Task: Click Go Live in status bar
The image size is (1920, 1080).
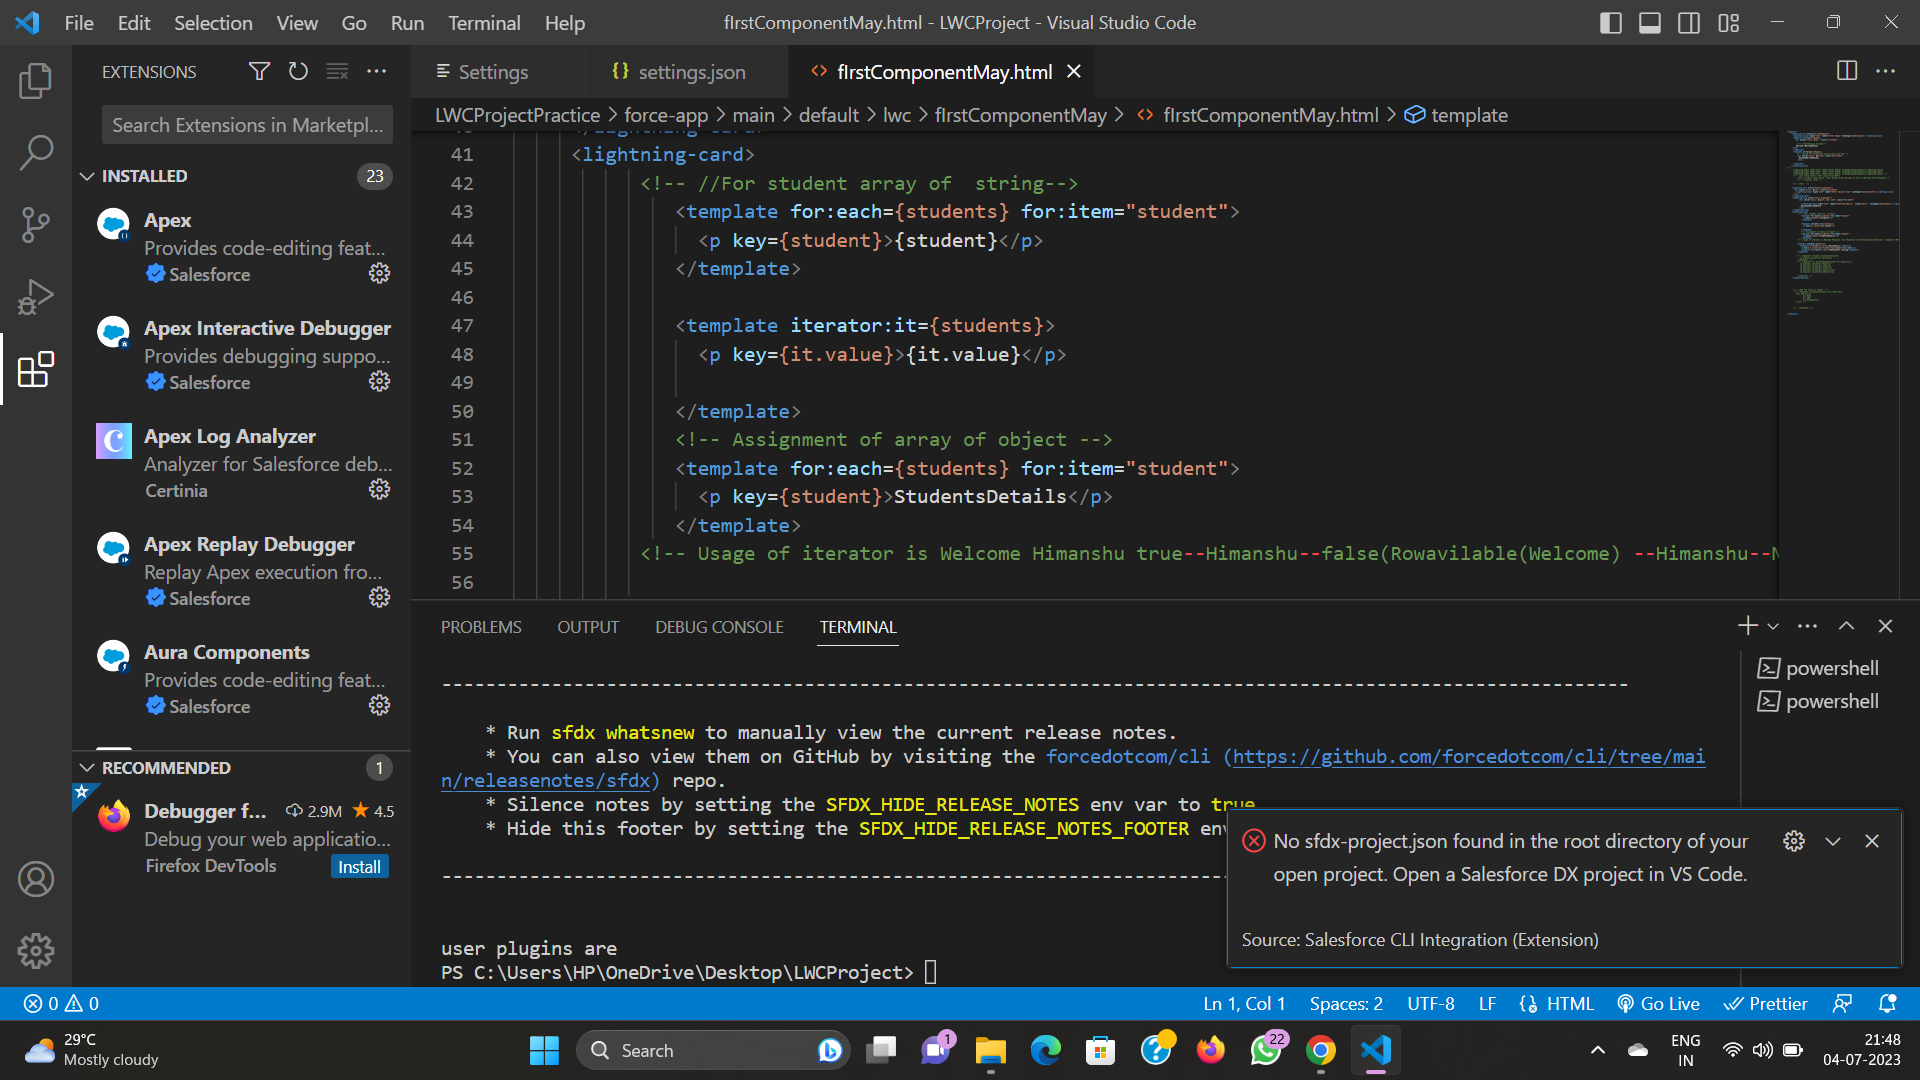Action: 1658,1003
